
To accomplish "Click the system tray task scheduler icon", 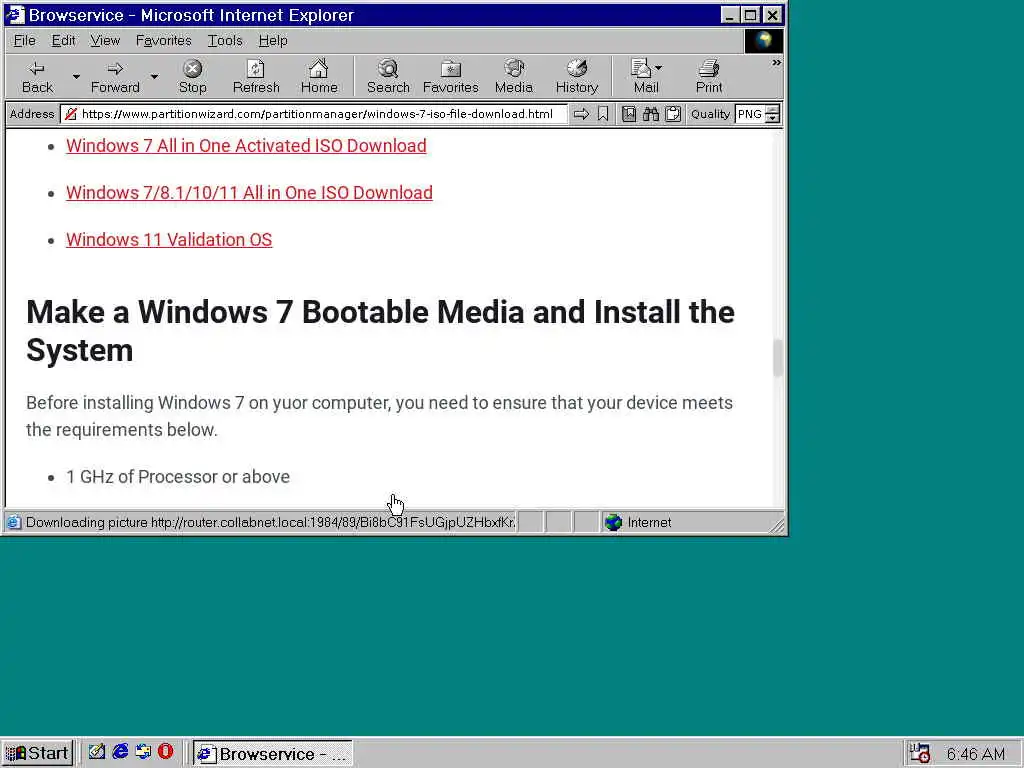I will point(920,753).
